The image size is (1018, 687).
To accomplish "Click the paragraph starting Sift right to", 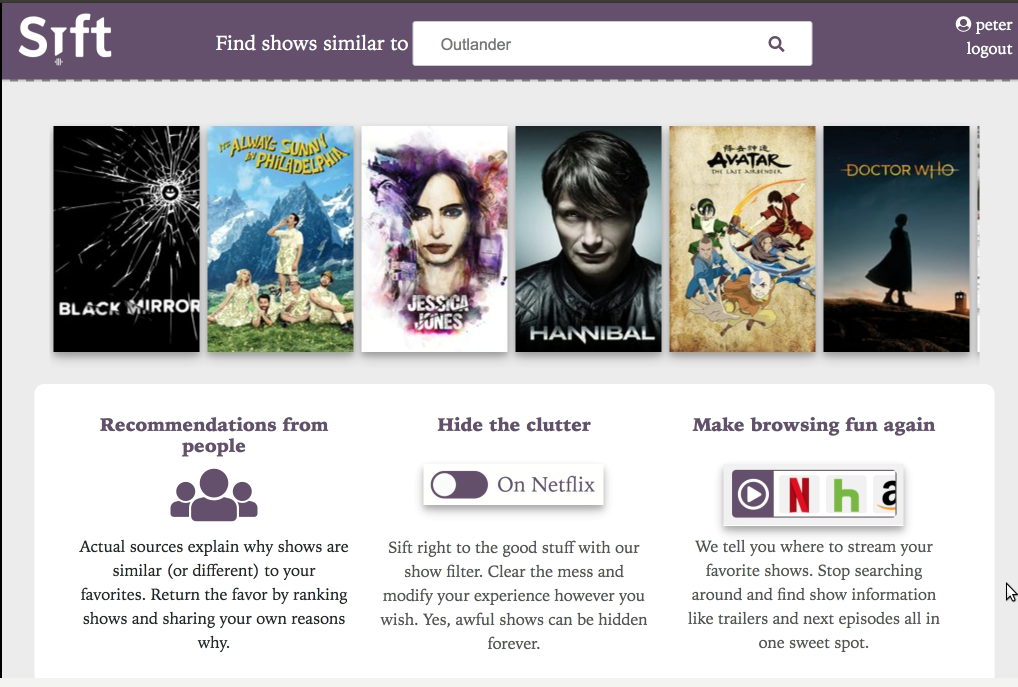I will click(514, 595).
